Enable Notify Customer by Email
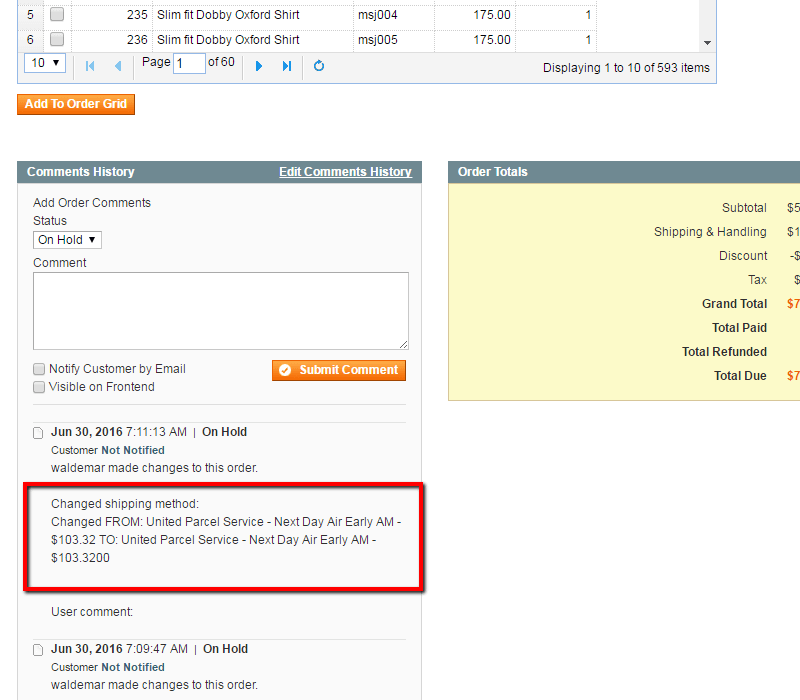Screen dimensions: 800x700 pos(39,369)
